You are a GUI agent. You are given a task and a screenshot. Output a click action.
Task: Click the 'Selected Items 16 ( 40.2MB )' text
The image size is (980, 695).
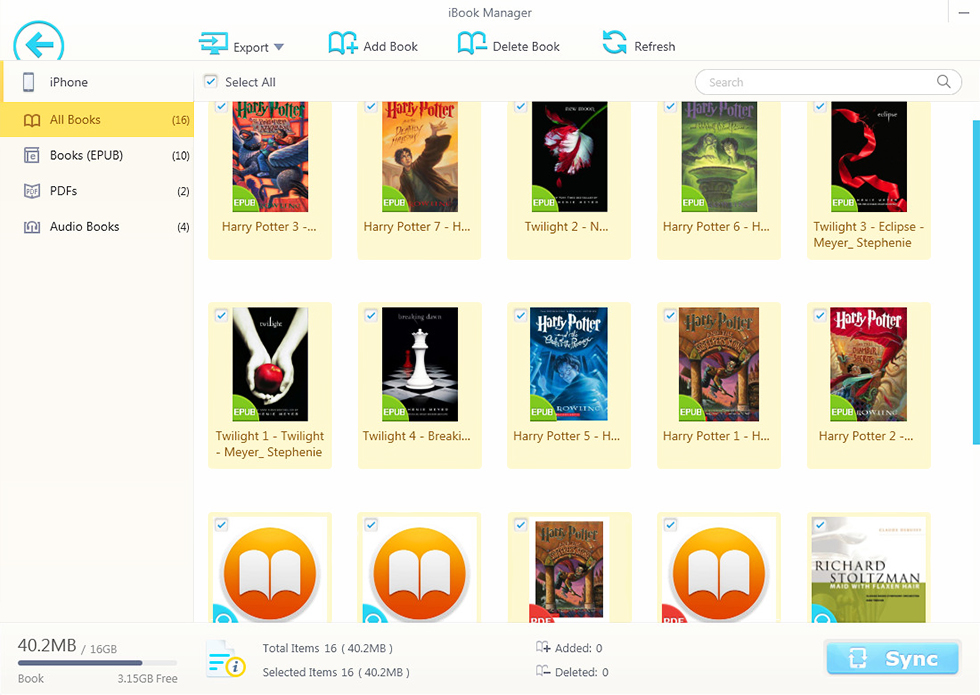336,672
